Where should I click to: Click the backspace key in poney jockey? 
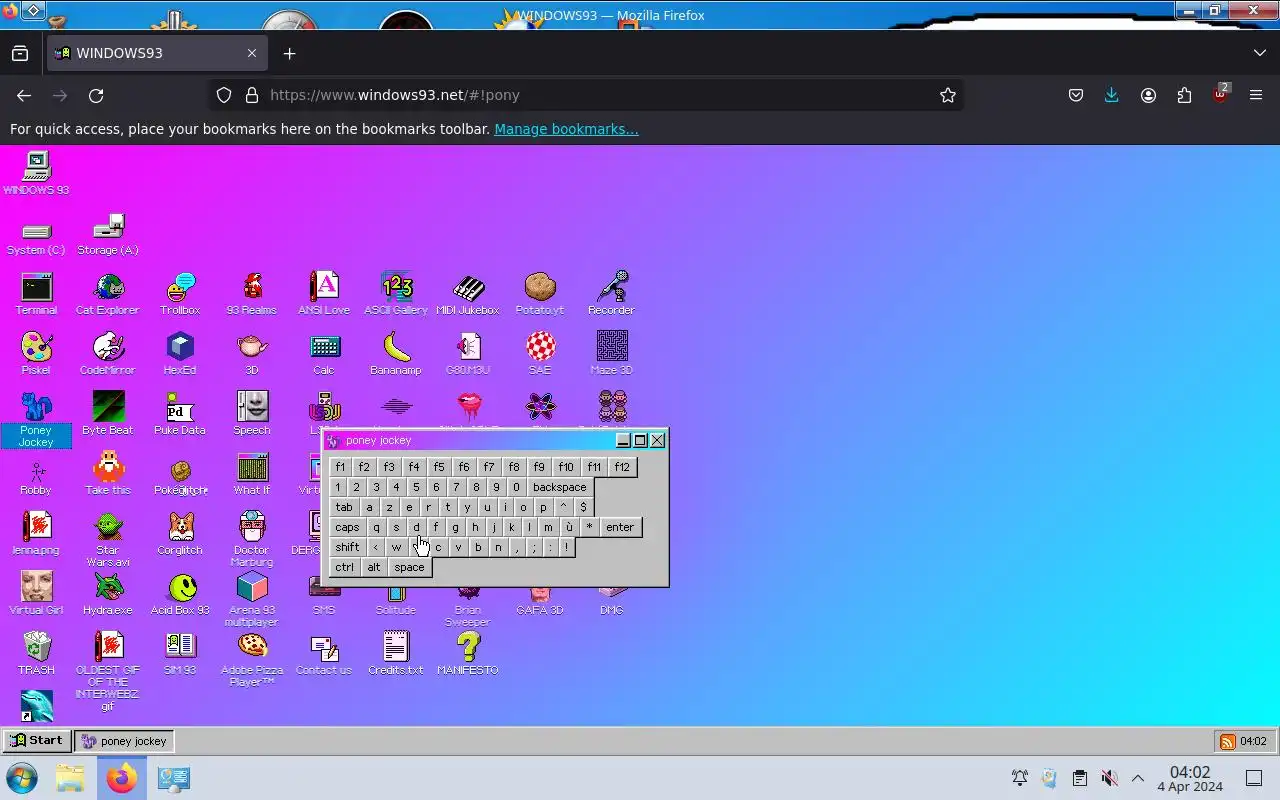point(559,487)
